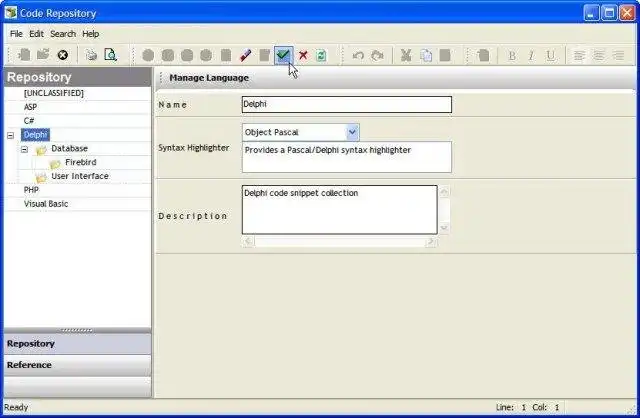
Task: Select the Database folder label
Action: point(69,149)
